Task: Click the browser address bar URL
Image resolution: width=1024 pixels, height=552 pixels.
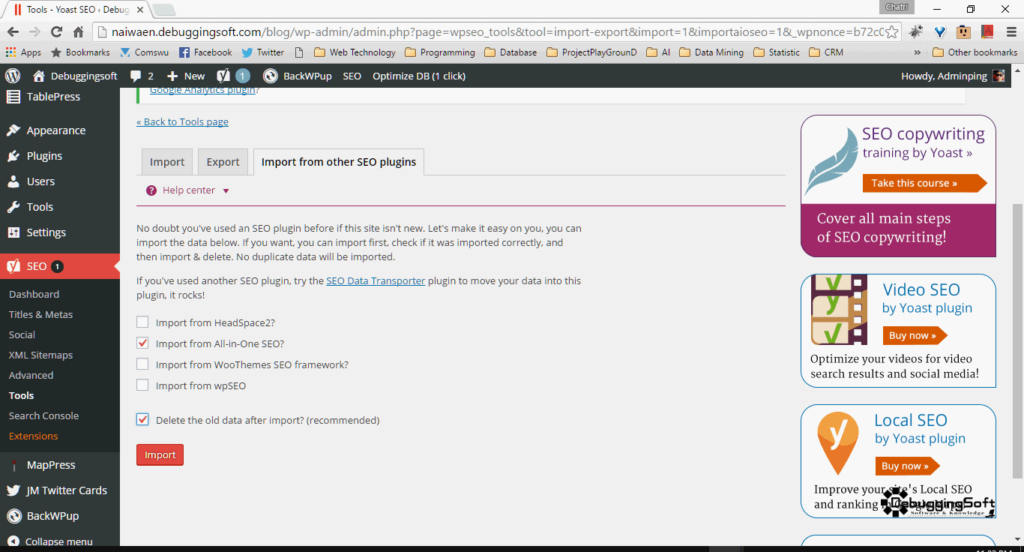Action: click(x=497, y=32)
